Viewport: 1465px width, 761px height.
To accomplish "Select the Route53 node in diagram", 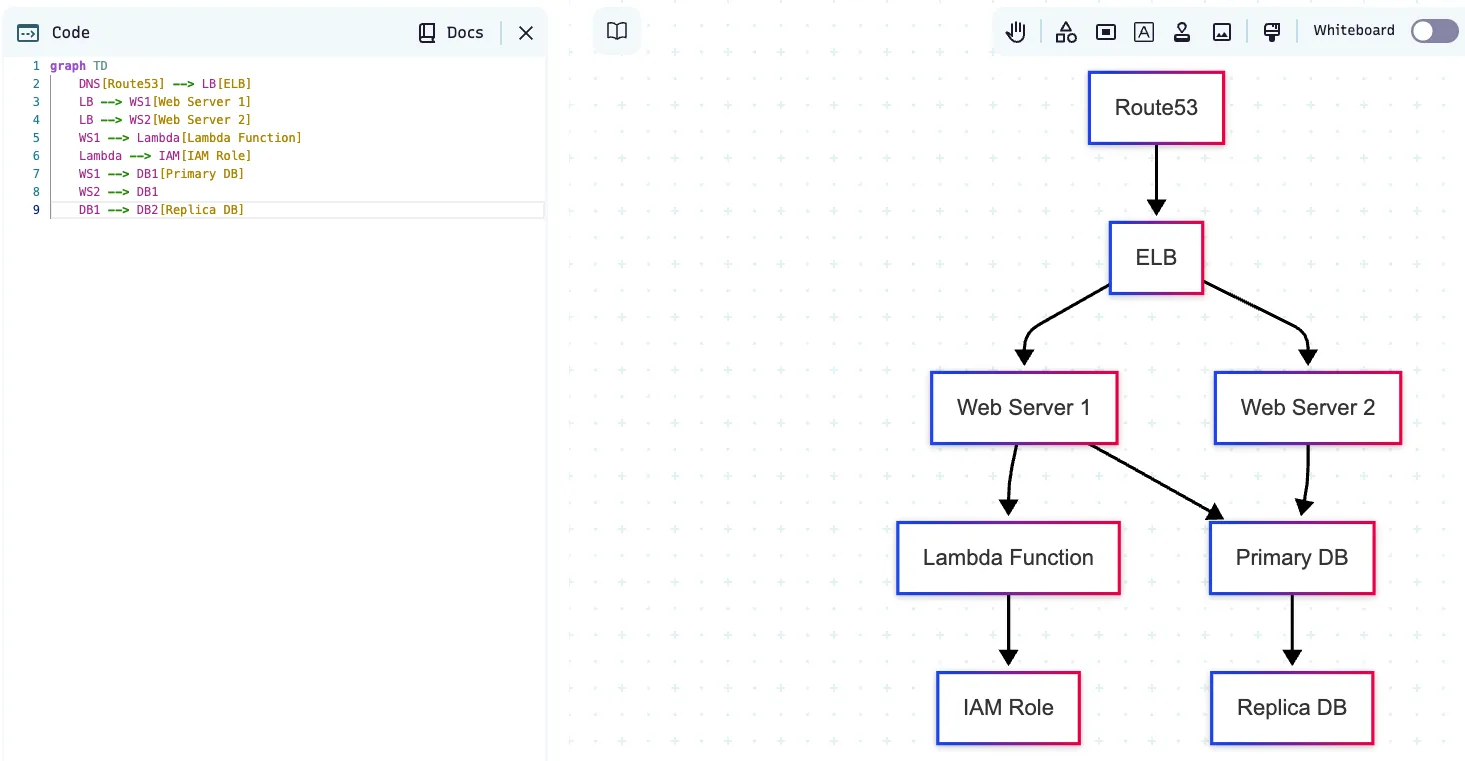I will (1156, 108).
